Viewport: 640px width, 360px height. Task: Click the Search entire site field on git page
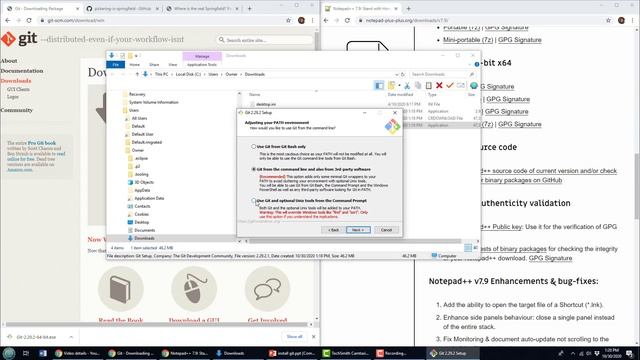[265, 40]
